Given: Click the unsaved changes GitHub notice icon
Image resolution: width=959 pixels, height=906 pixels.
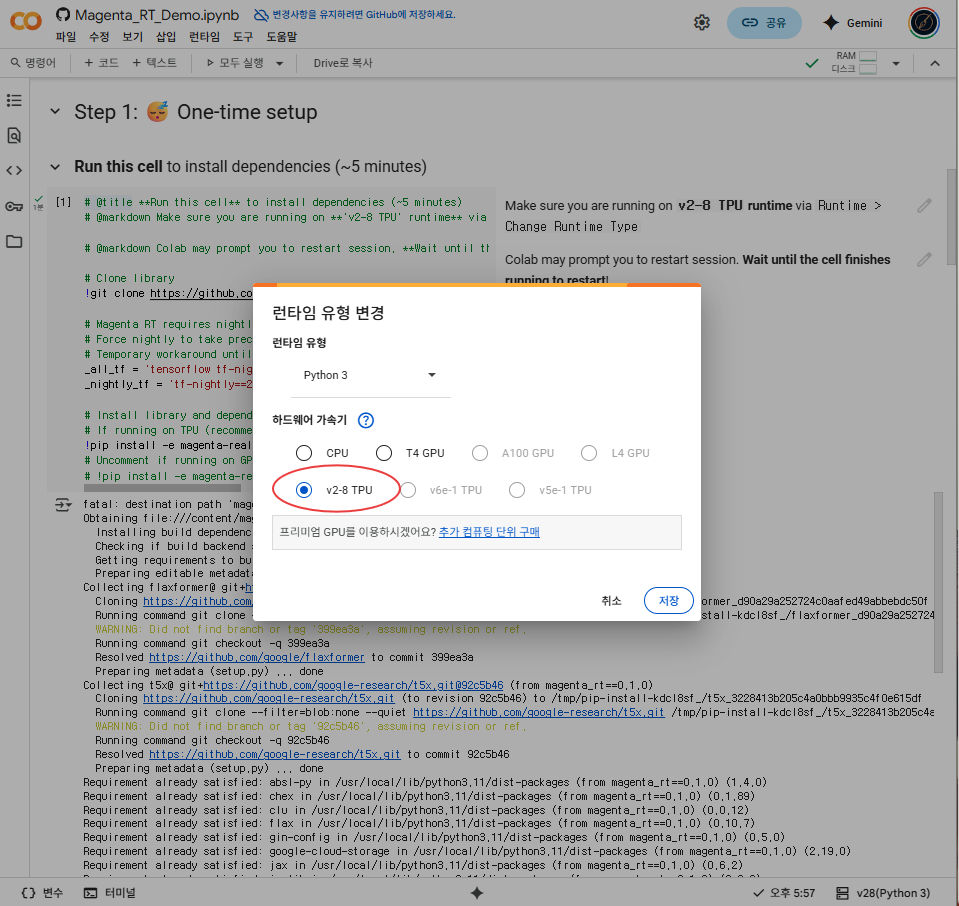Looking at the screenshot, I should 261,15.
